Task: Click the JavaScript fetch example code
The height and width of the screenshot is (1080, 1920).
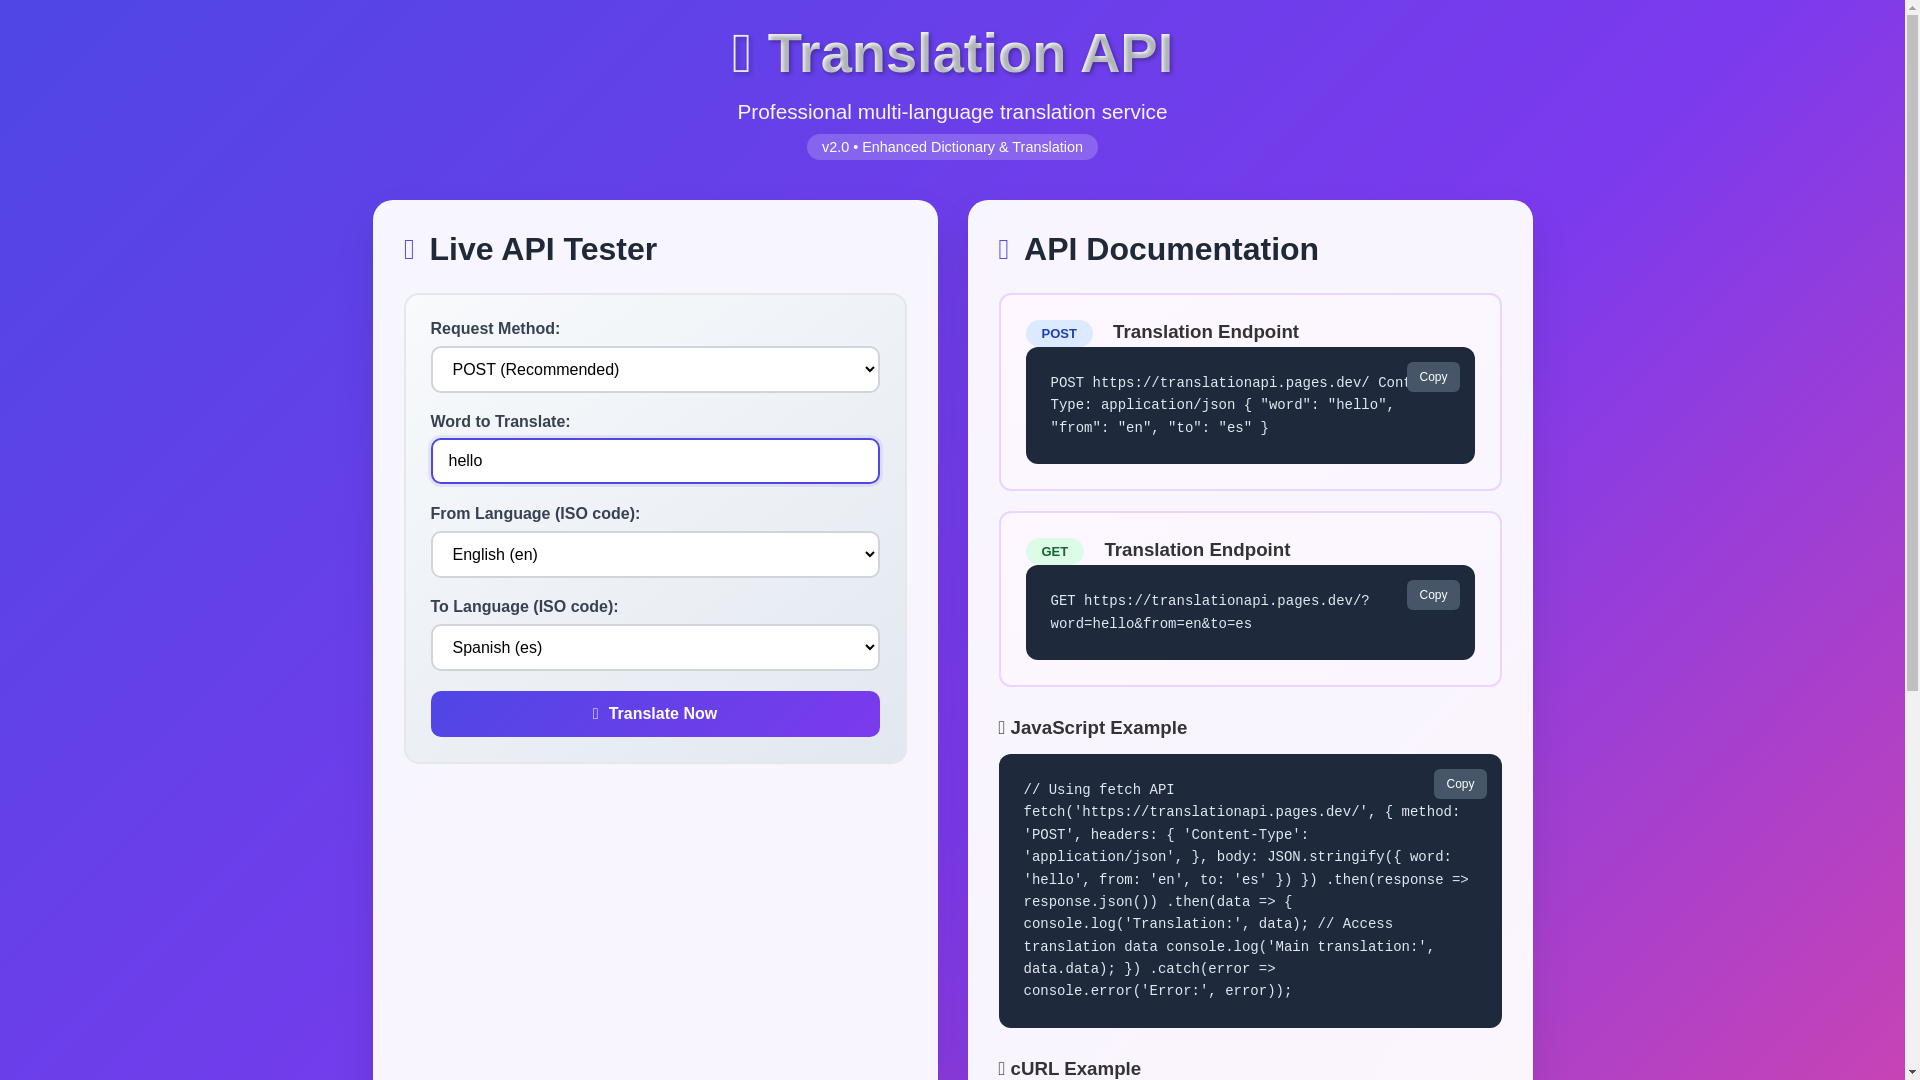Action: 1249,891
